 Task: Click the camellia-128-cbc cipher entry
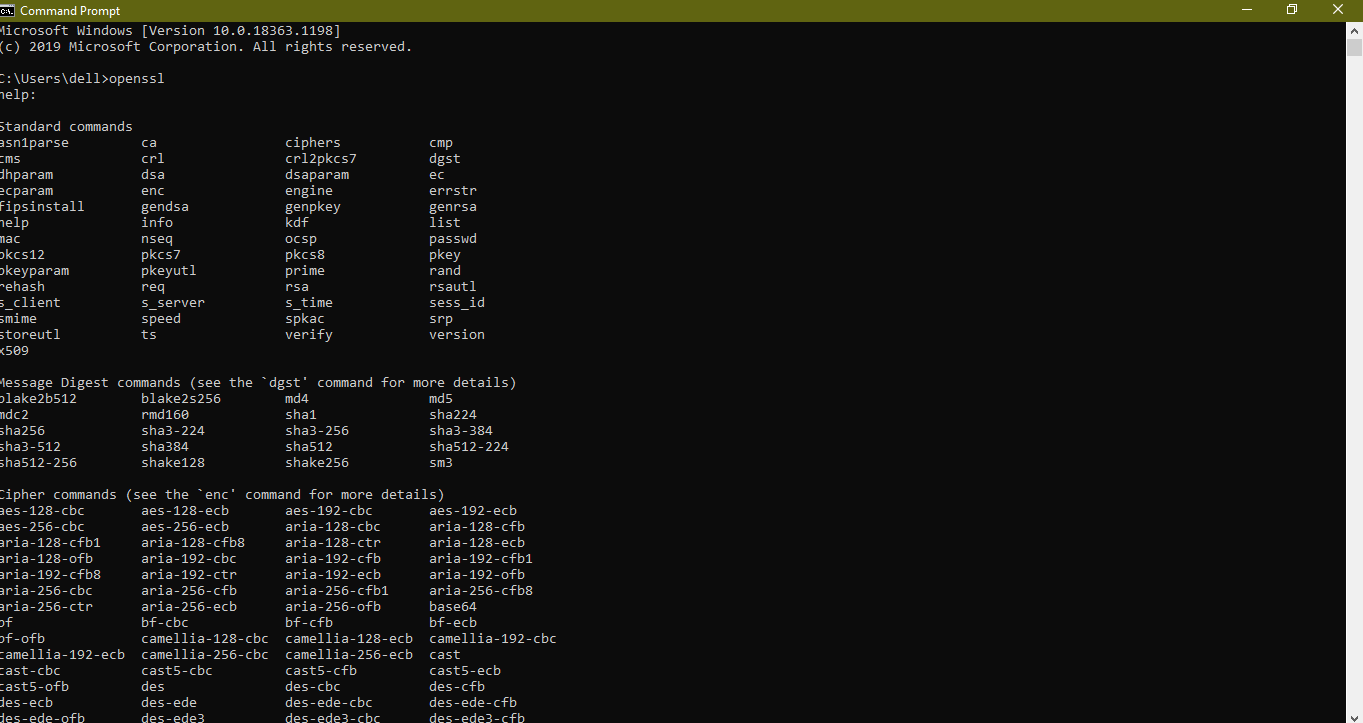tap(205, 639)
